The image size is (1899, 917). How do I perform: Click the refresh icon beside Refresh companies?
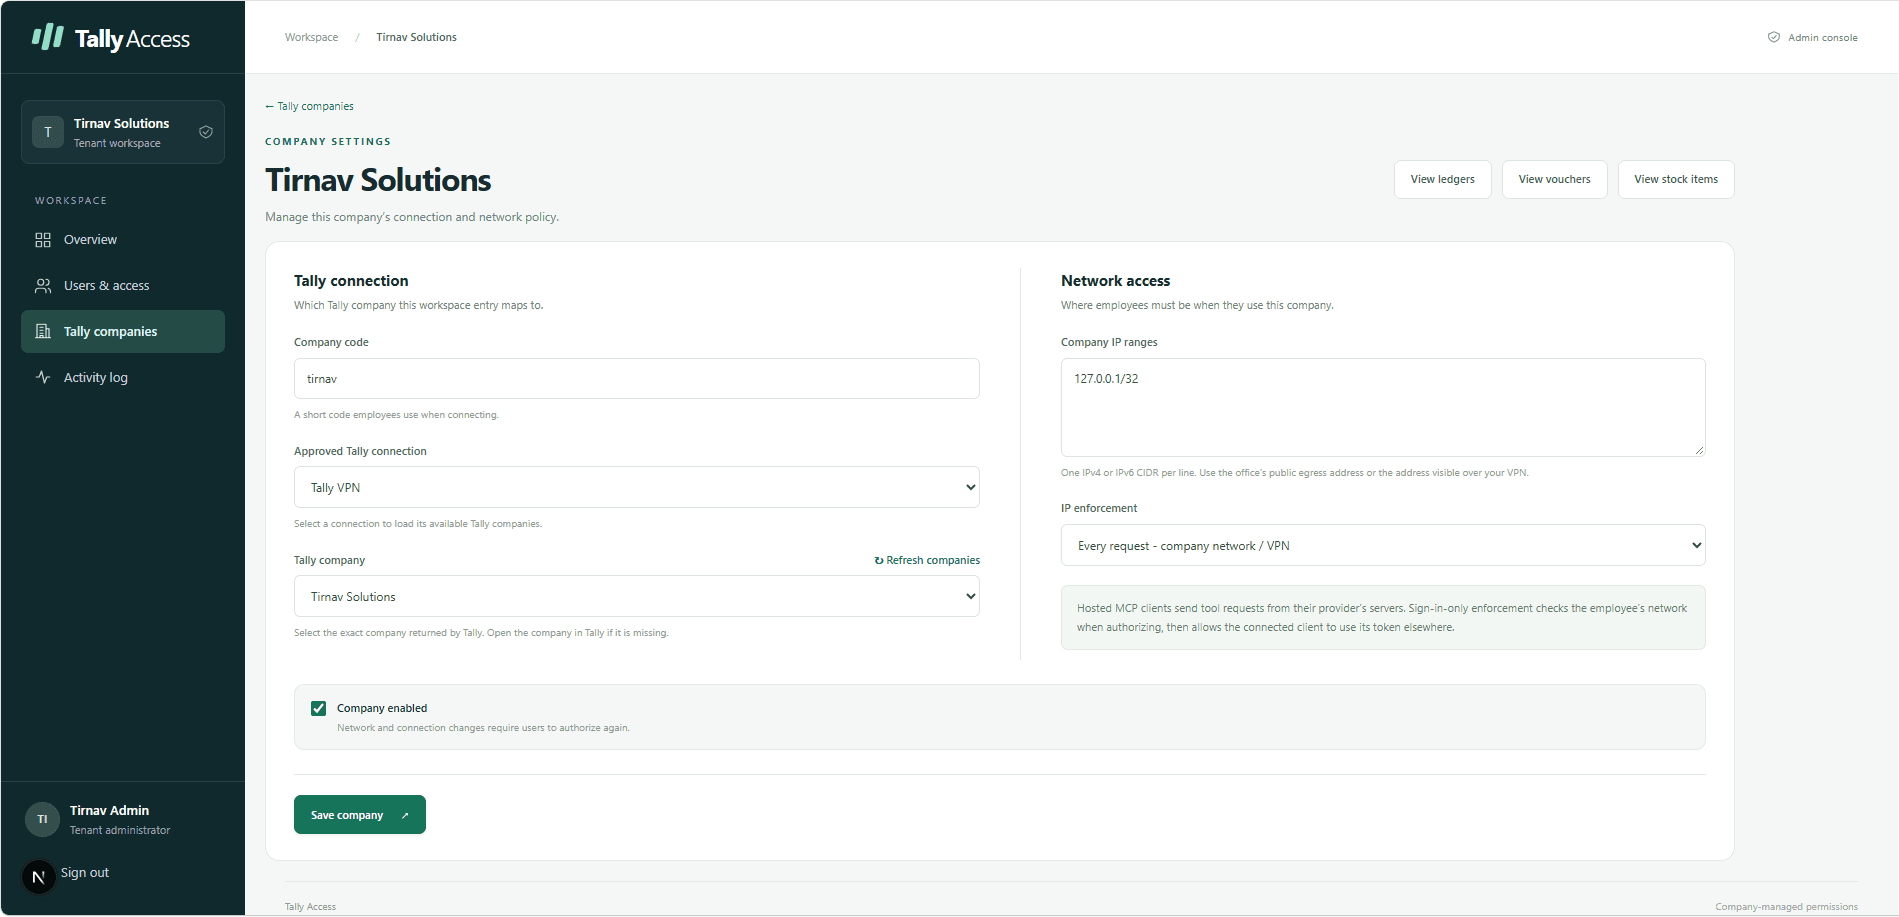pos(879,561)
